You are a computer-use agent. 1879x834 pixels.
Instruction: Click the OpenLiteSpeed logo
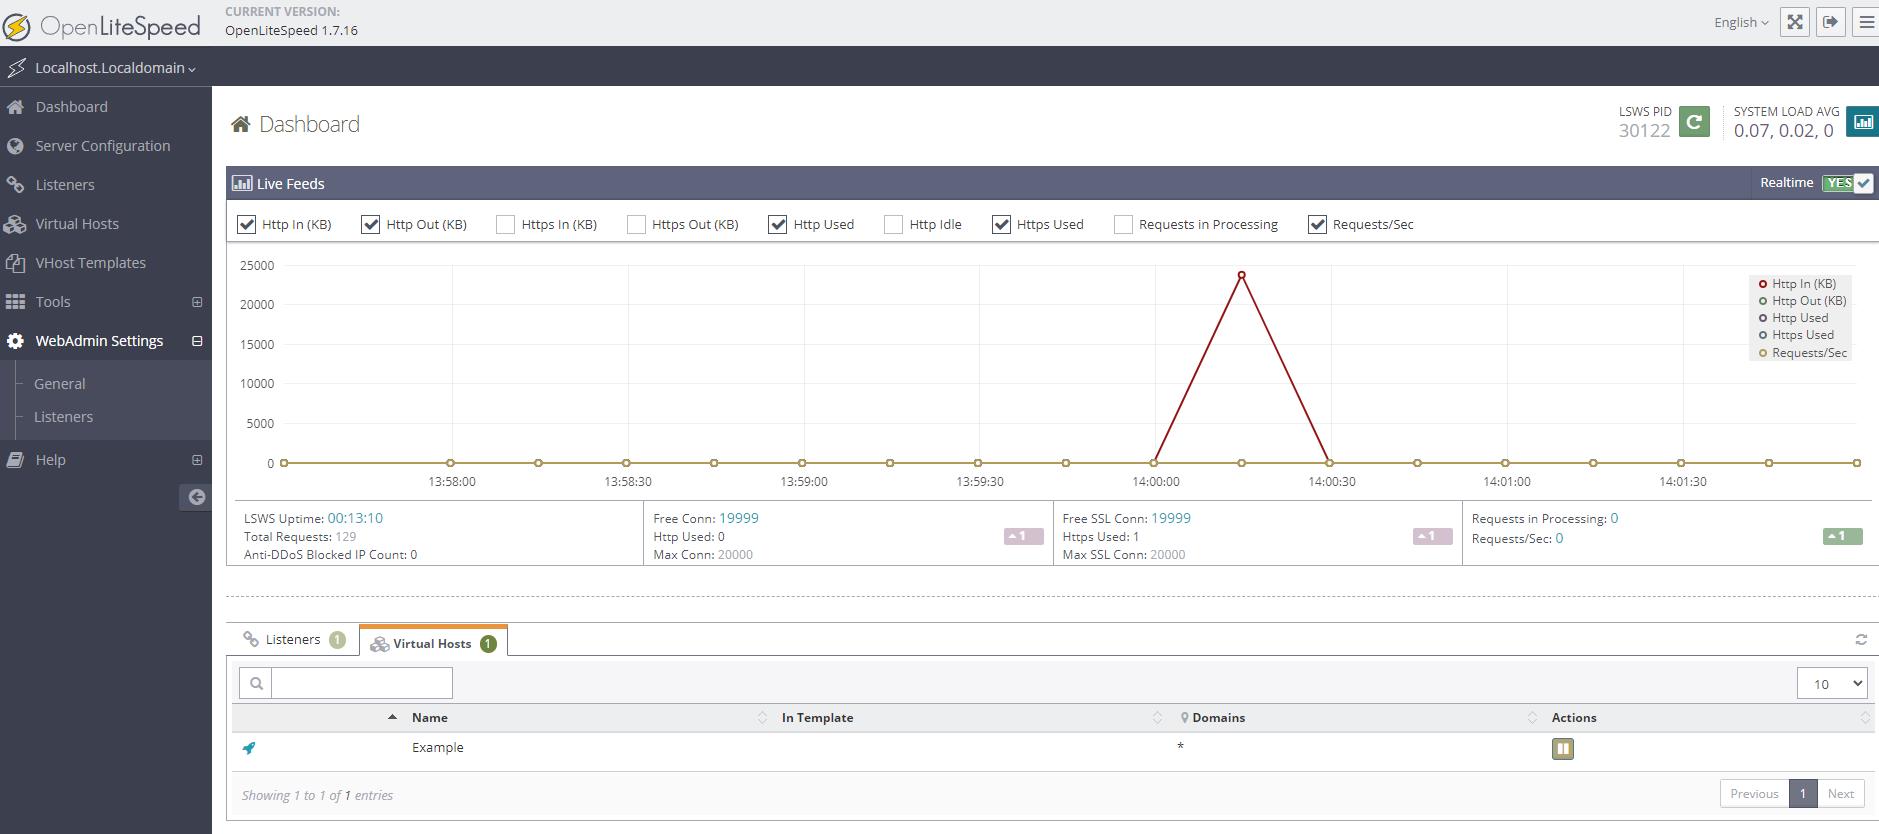pos(102,26)
